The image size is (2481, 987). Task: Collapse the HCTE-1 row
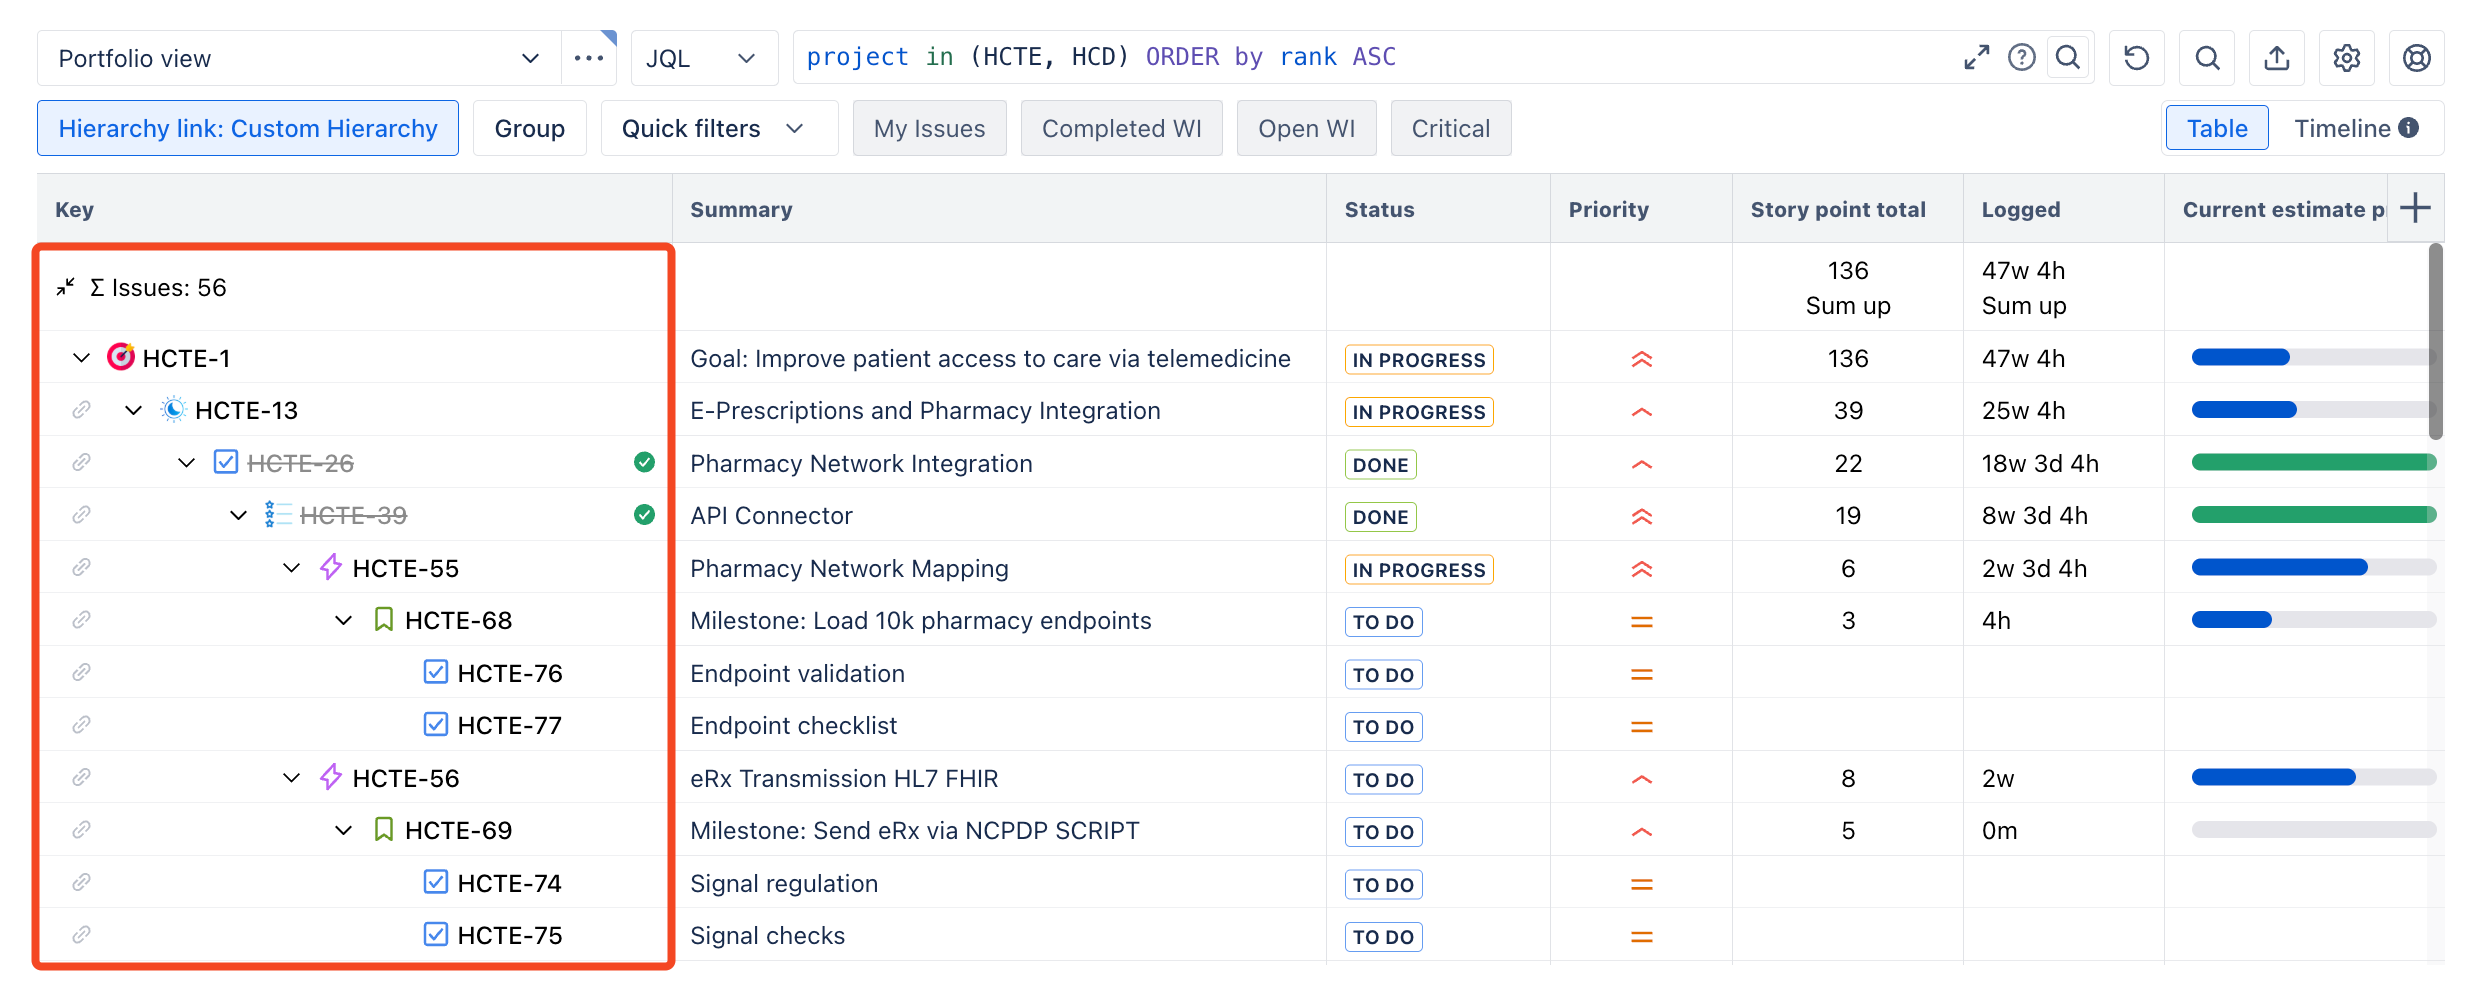click(82, 358)
